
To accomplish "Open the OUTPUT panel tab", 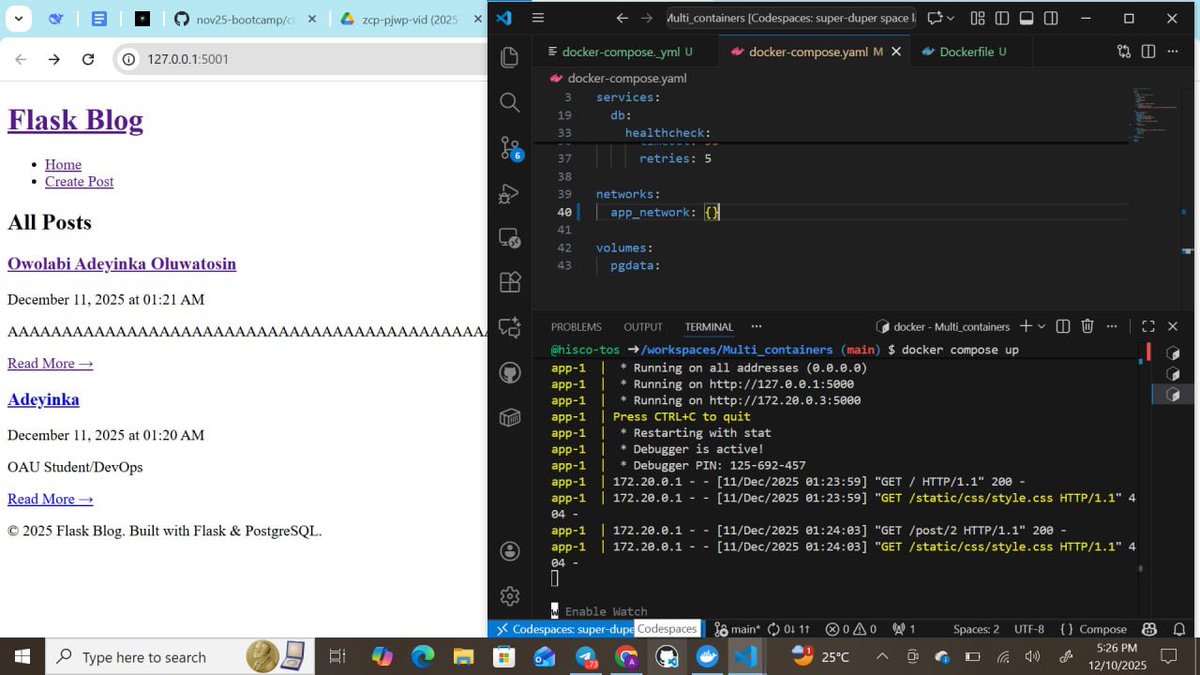I will (643, 327).
